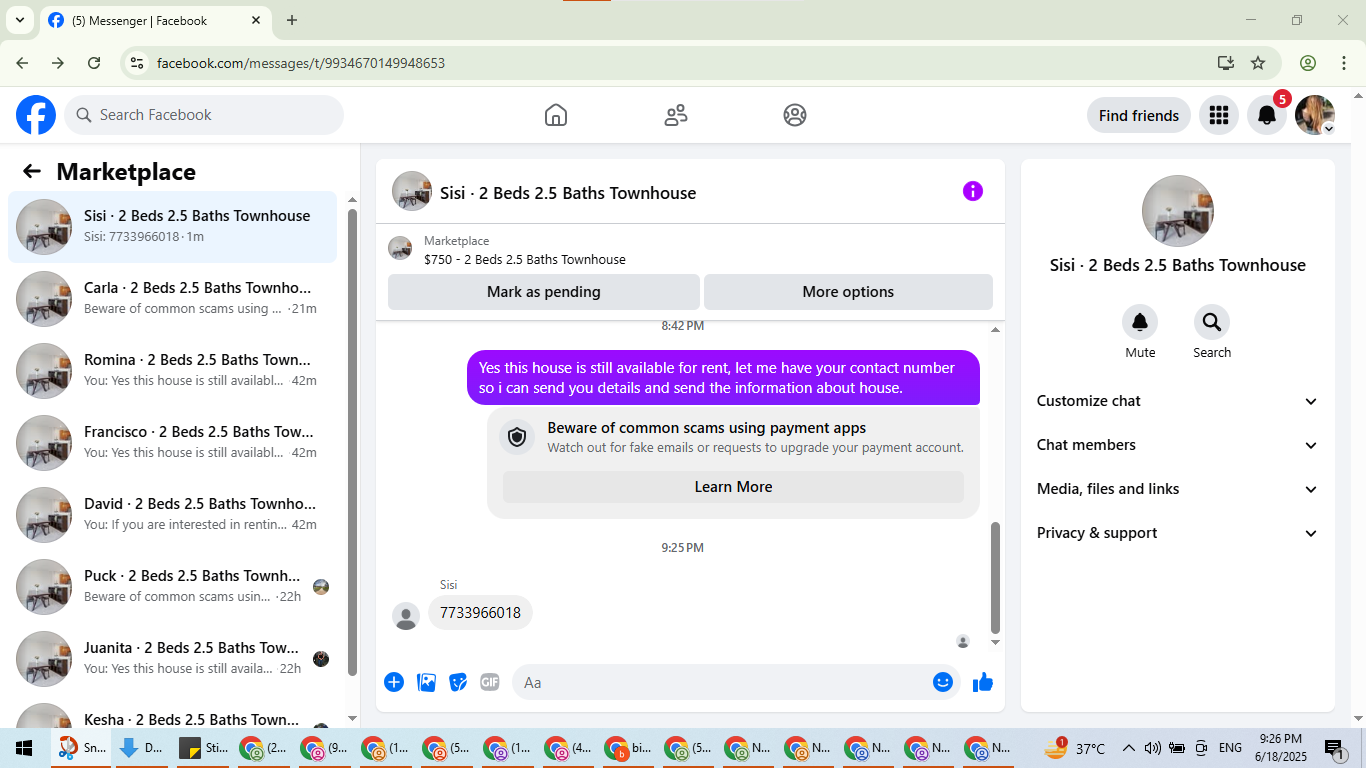Expand Media, files and links section
Image resolution: width=1366 pixels, height=768 pixels.
click(1177, 489)
